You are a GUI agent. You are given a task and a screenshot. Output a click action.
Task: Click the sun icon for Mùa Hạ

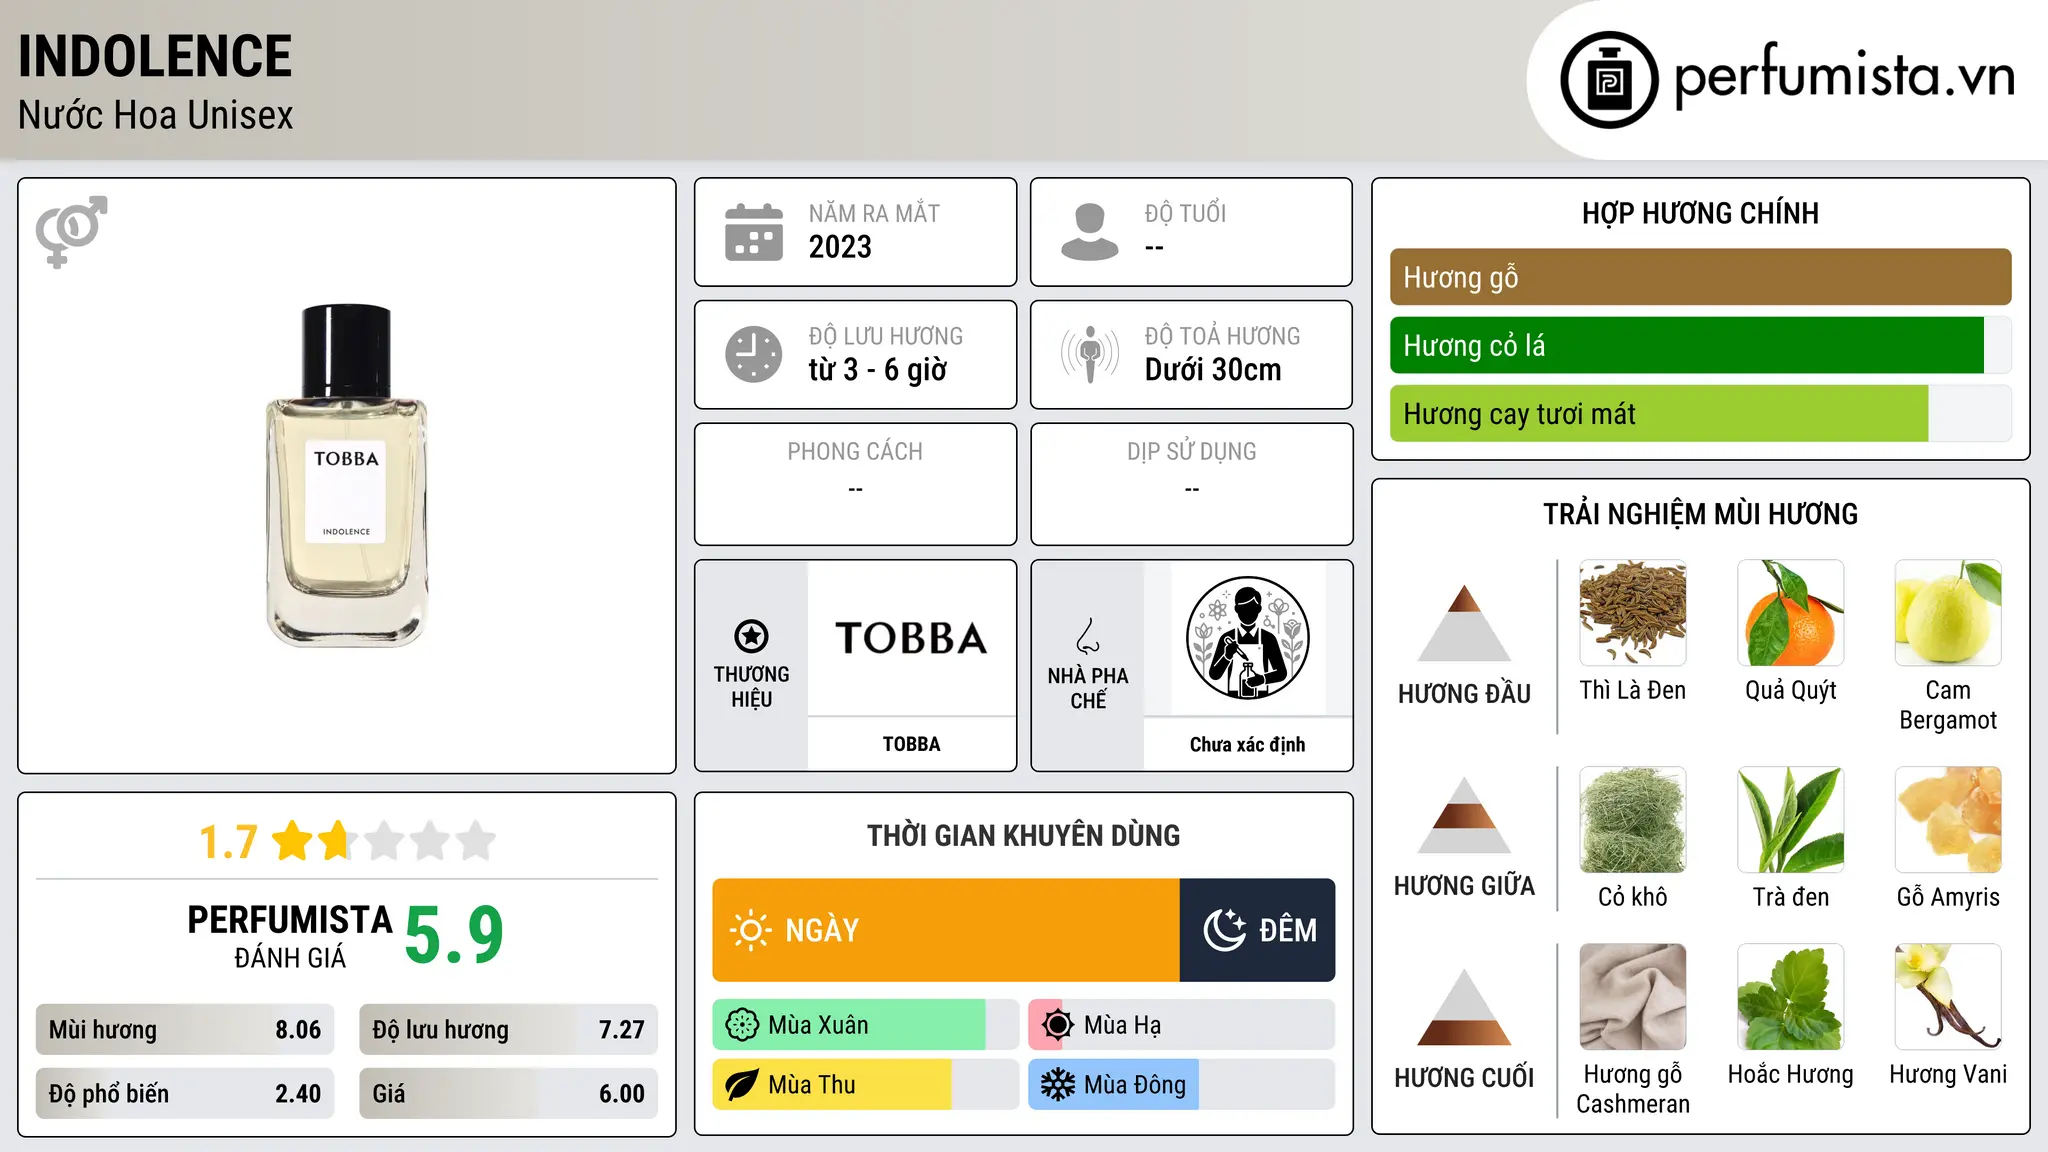coord(1058,1025)
